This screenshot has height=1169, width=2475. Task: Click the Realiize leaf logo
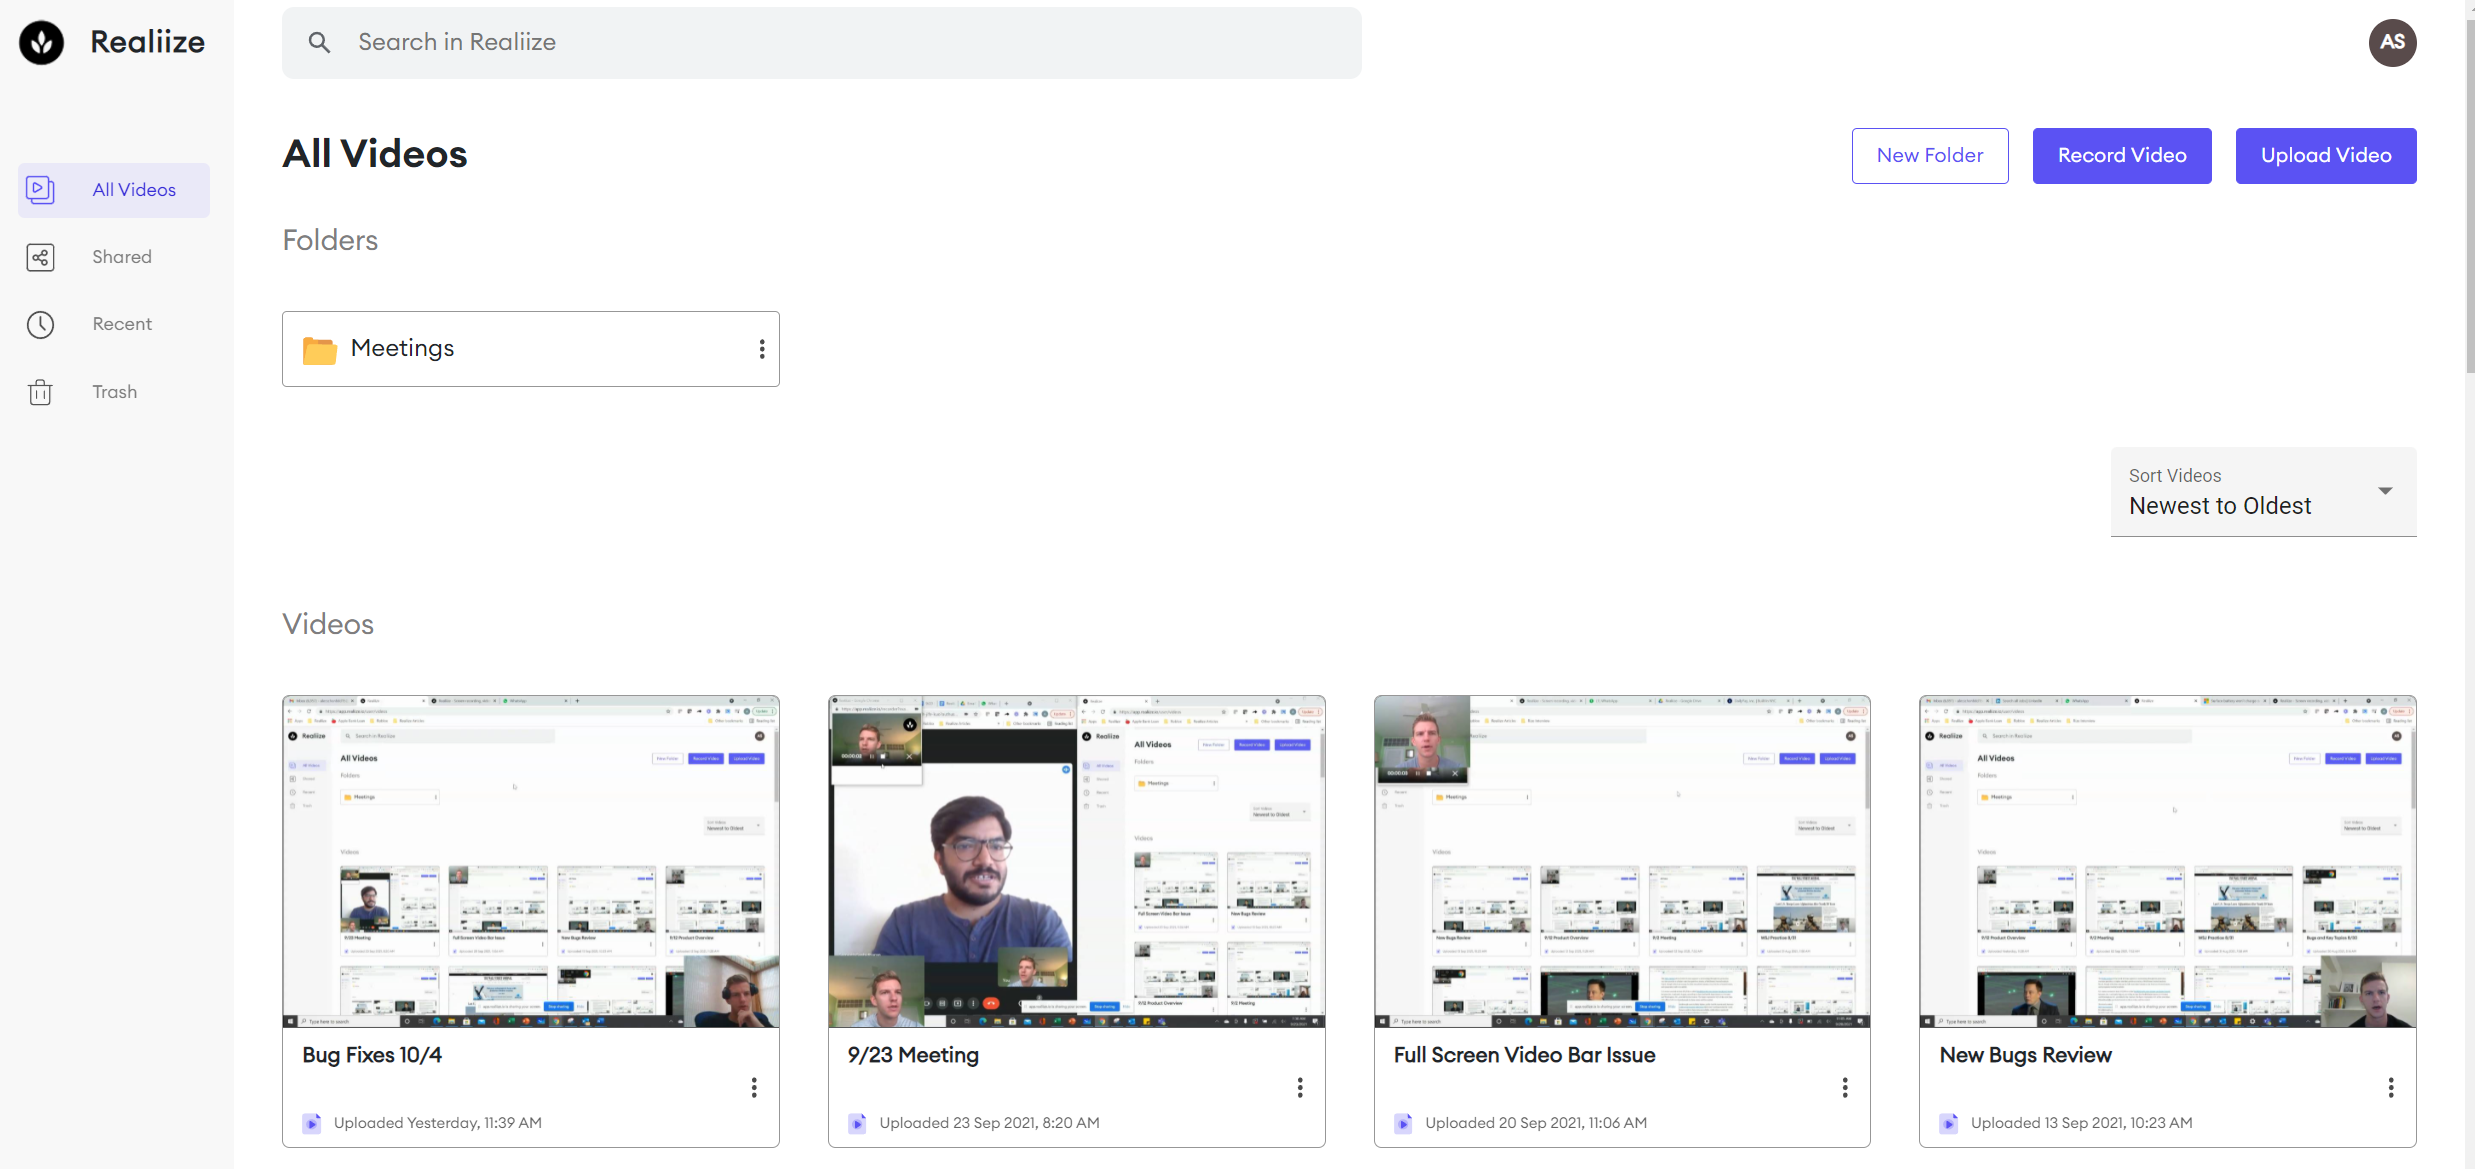point(41,42)
